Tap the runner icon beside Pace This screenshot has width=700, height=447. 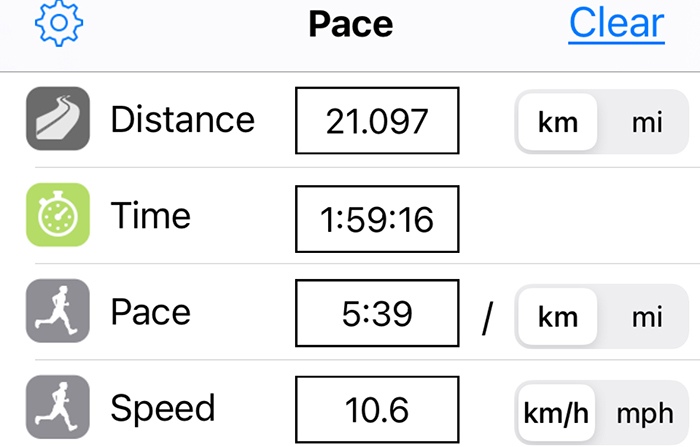pyautogui.click(x=58, y=311)
